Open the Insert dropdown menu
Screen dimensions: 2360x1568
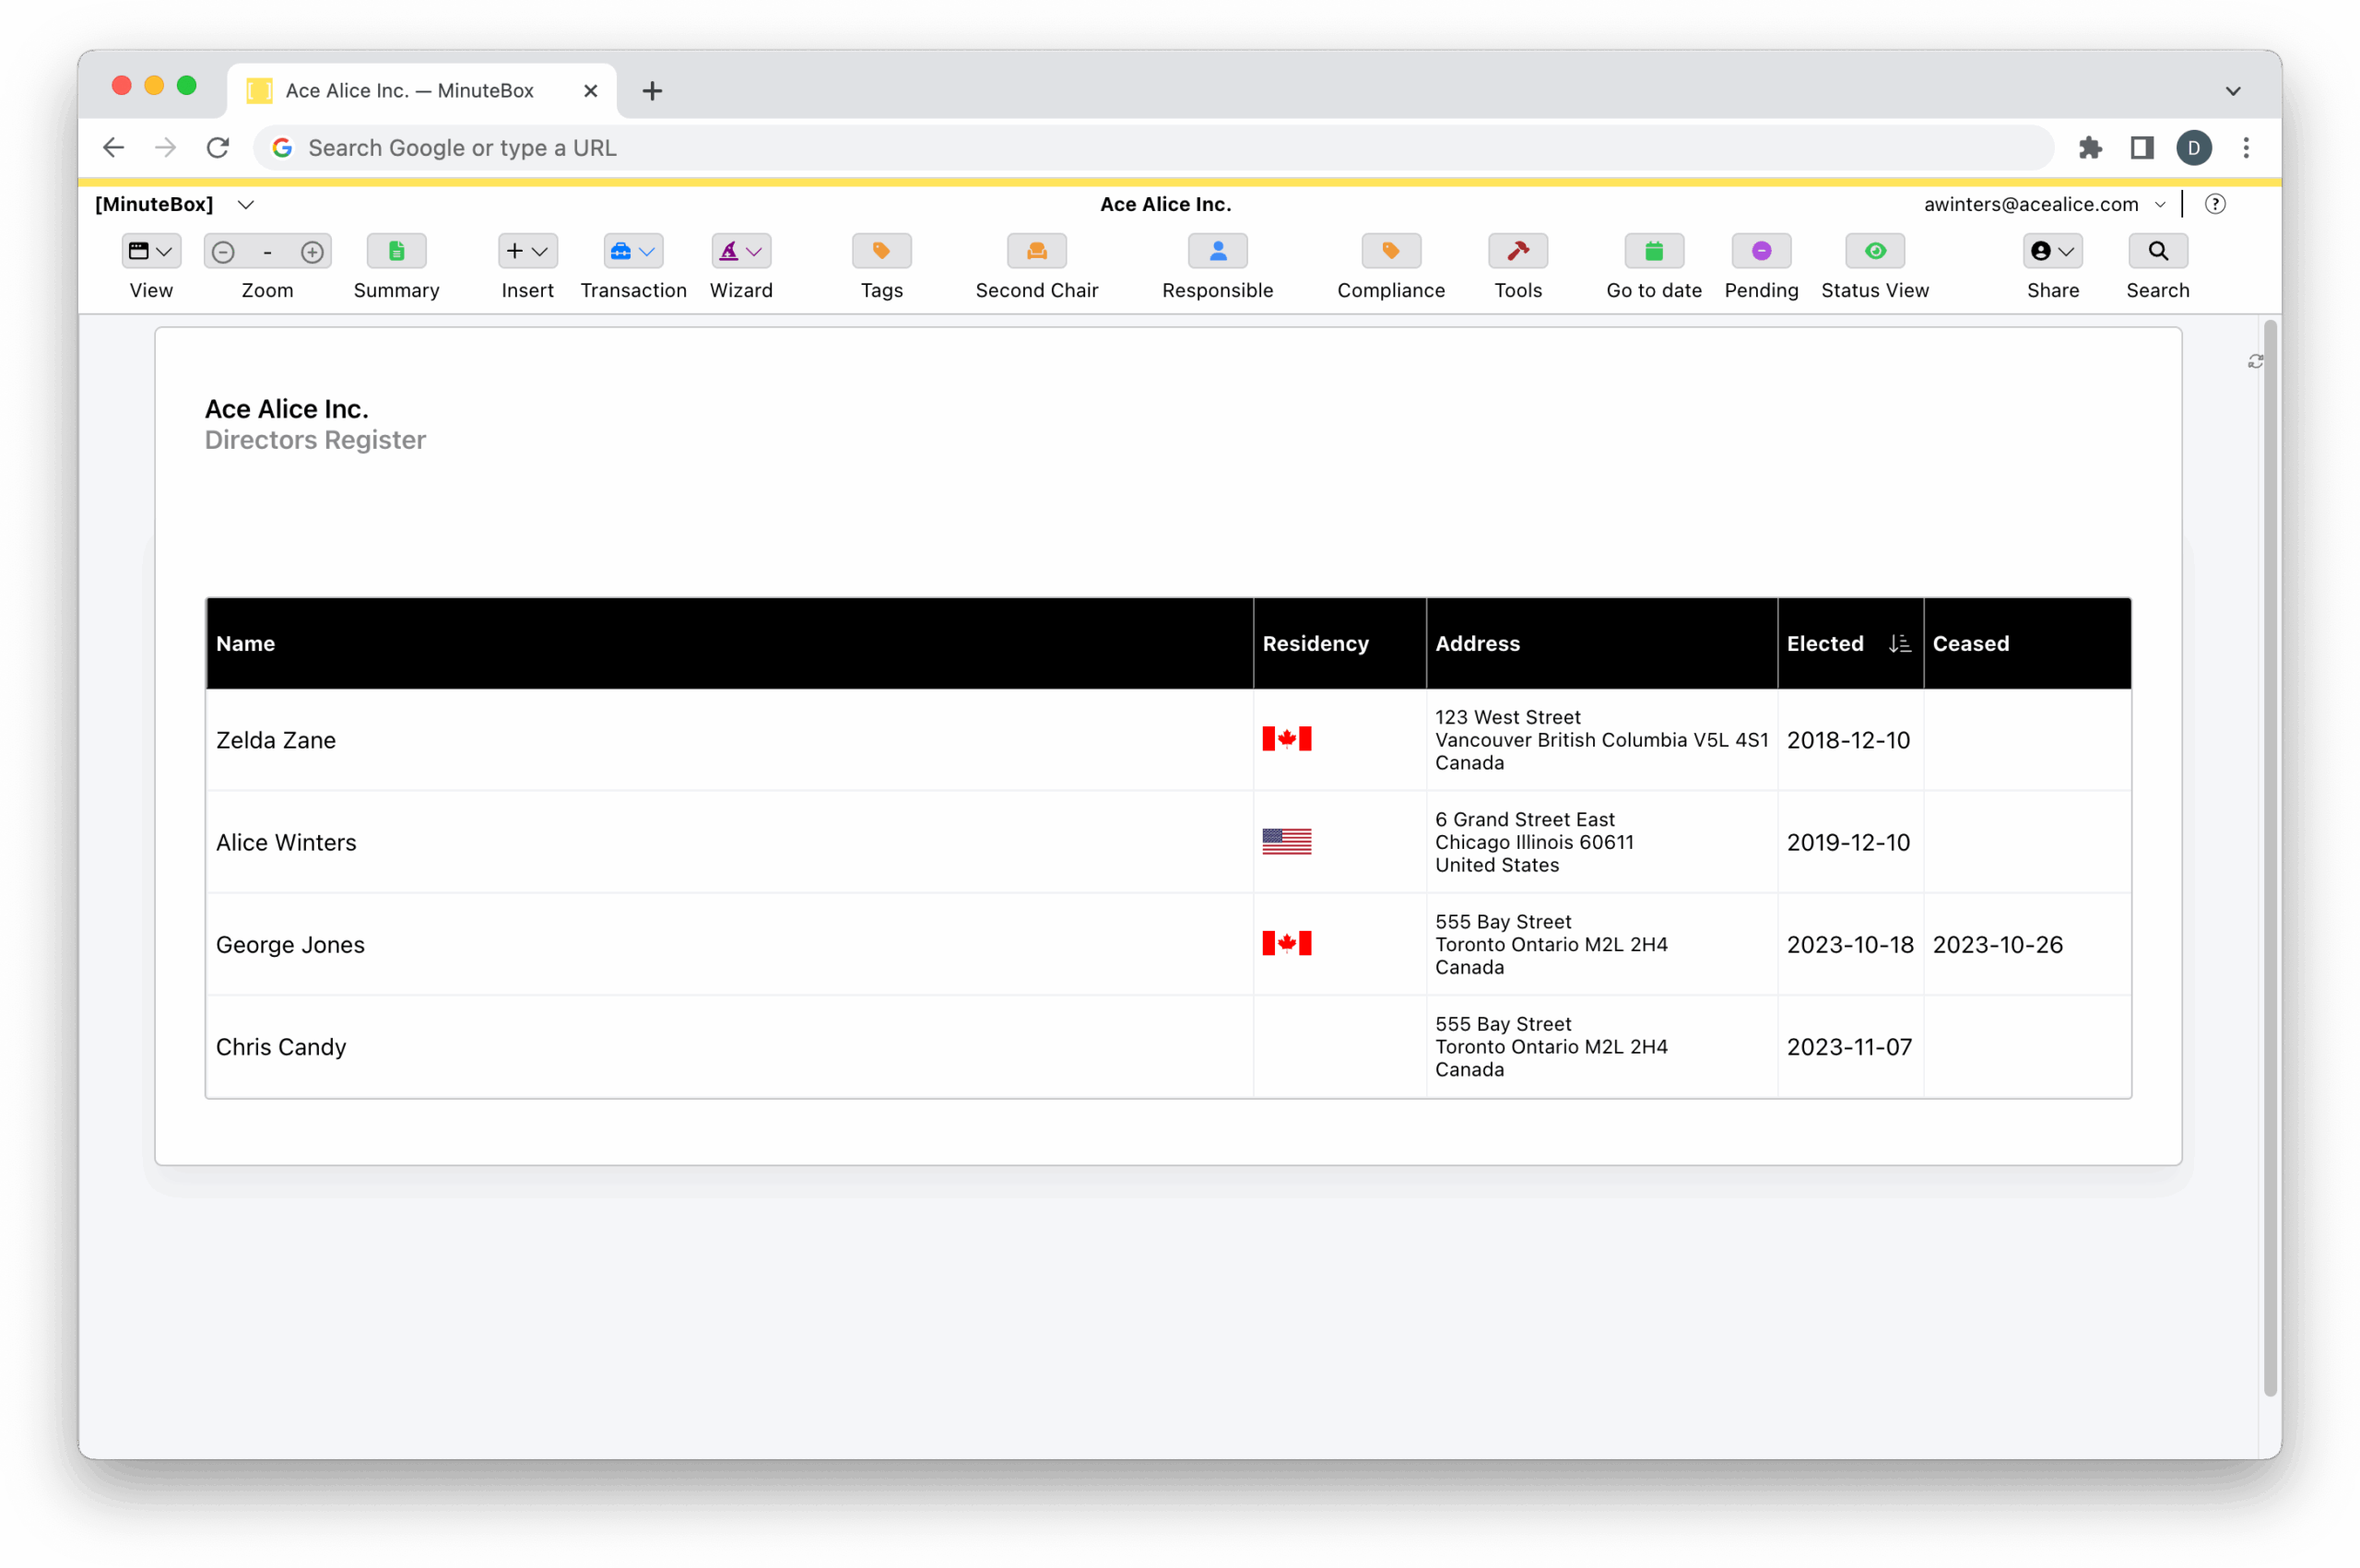click(x=527, y=251)
